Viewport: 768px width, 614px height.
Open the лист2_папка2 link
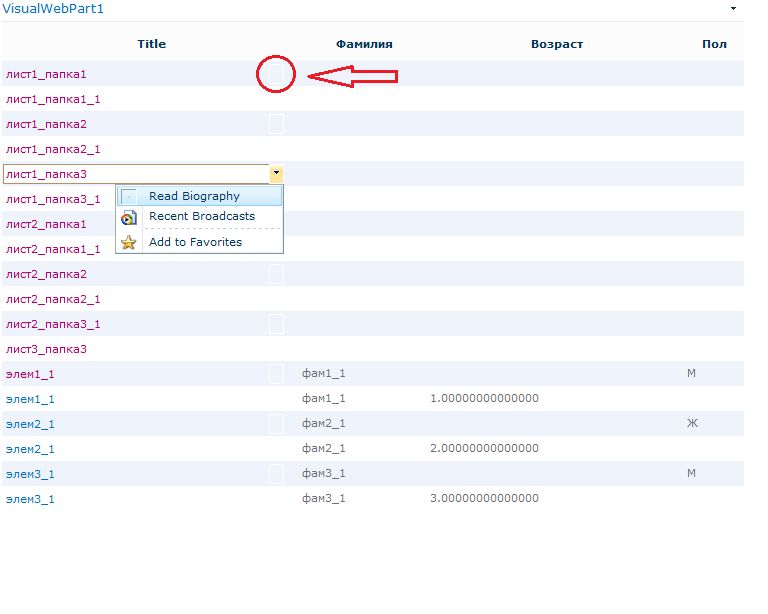[46, 274]
